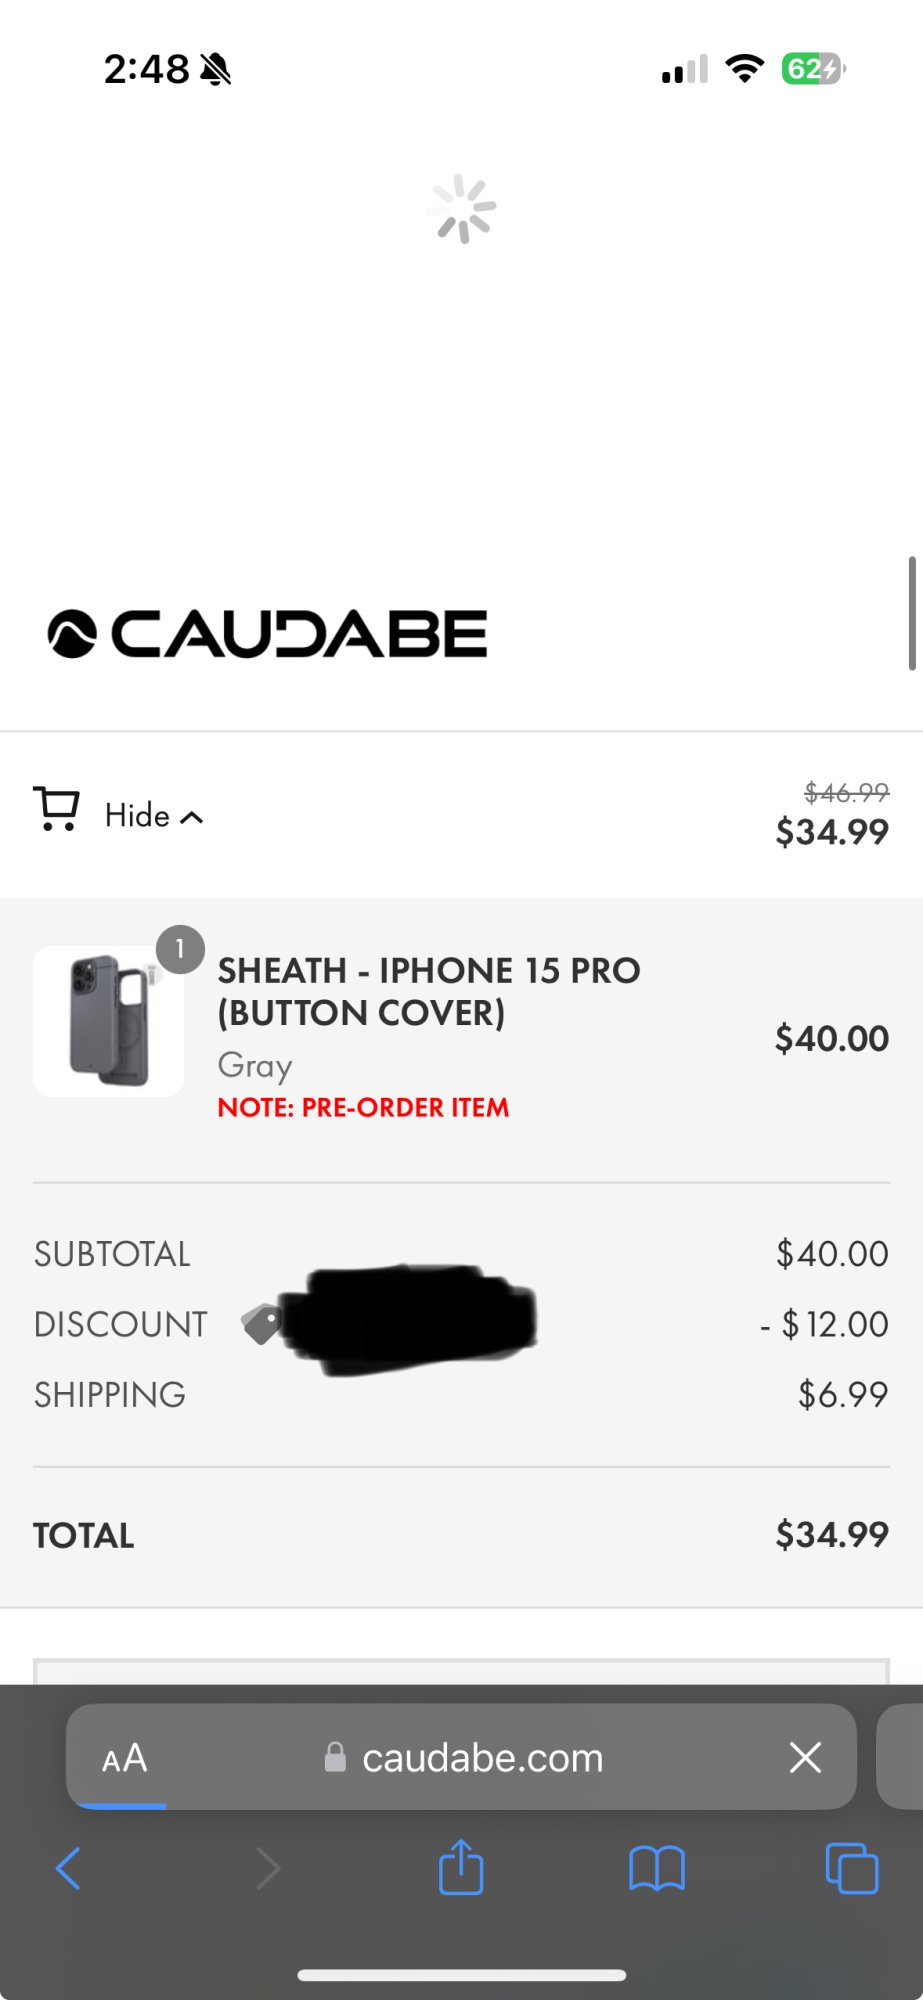Viewport: 923px width, 2000px height.
Task: Tap the item quantity badge
Action: pyautogui.click(x=180, y=949)
